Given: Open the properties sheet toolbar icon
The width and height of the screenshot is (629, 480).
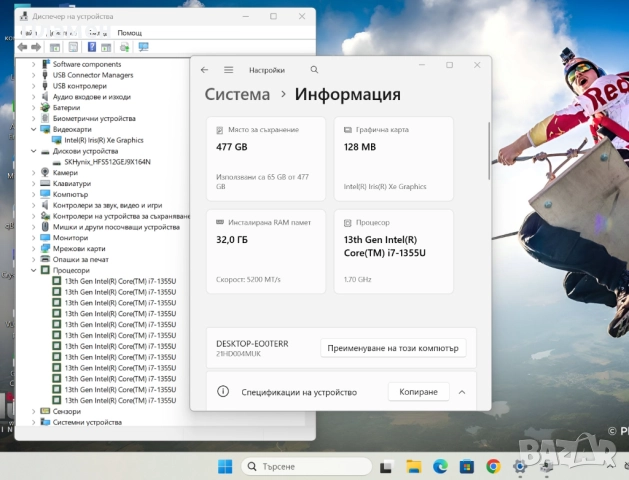Looking at the screenshot, I should pyautogui.click(x=73, y=47).
